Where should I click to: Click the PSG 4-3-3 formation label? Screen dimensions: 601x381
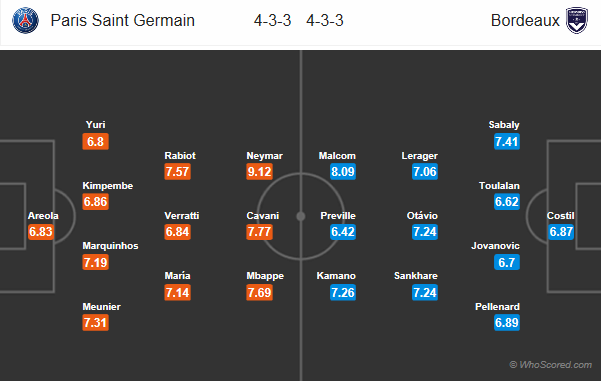(x=273, y=20)
